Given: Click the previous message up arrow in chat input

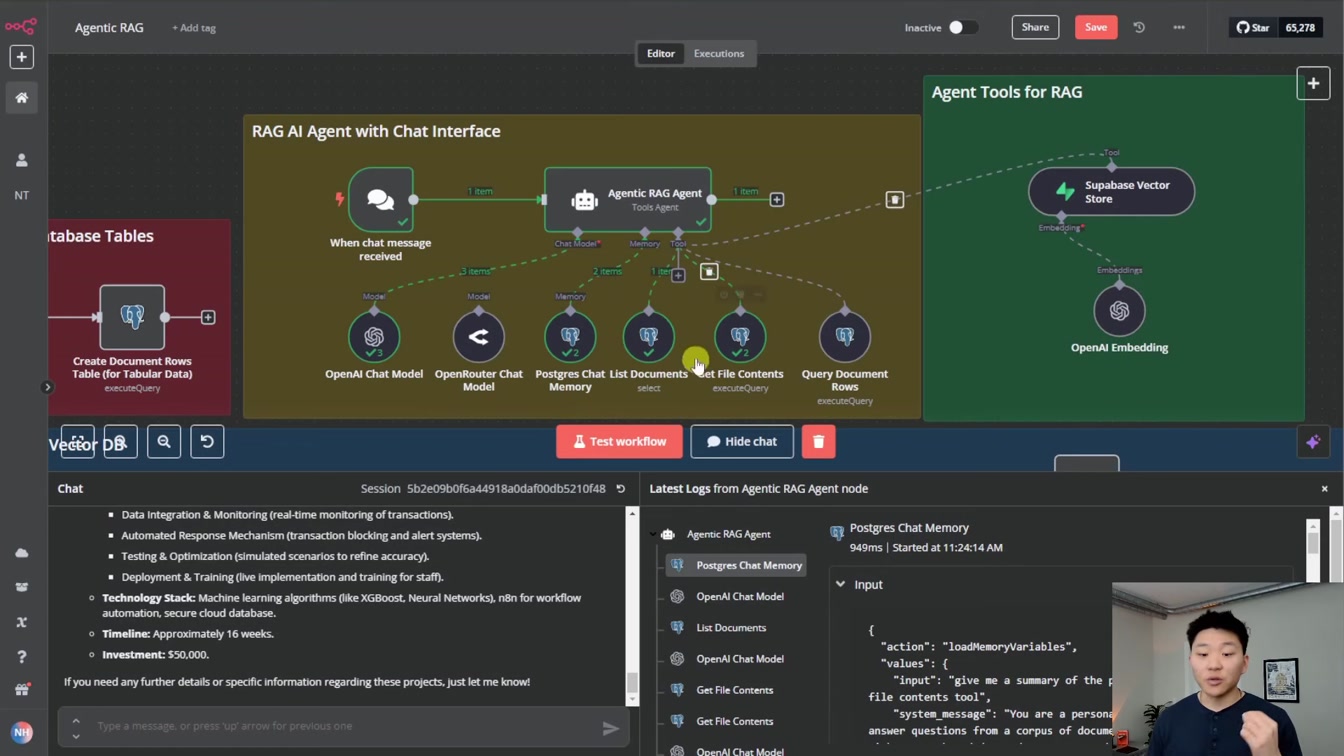Looking at the screenshot, I should (x=76, y=720).
